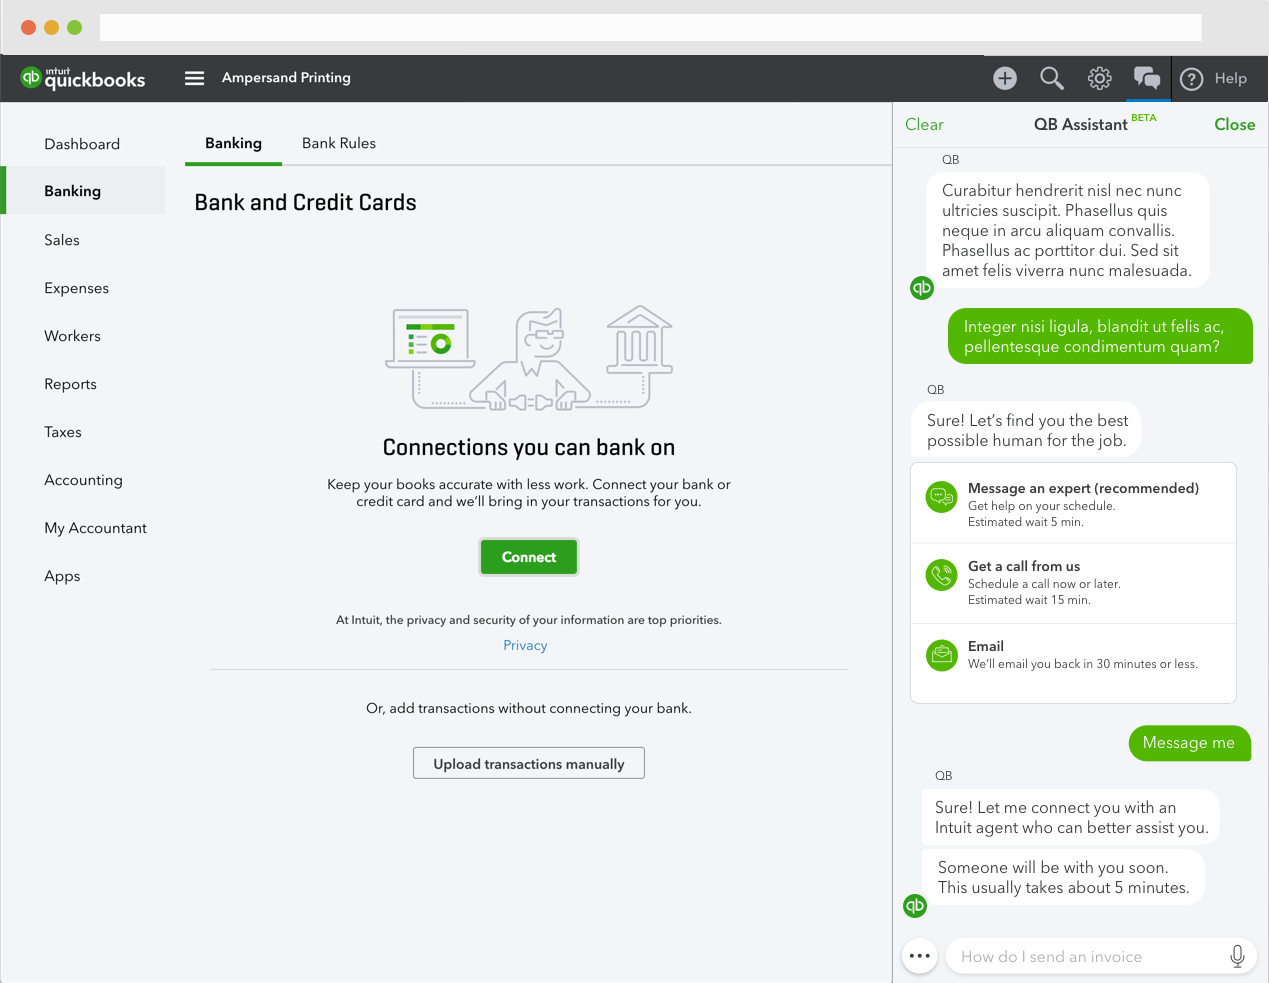
Task: Click the Help label in header
Action: 1230,78
